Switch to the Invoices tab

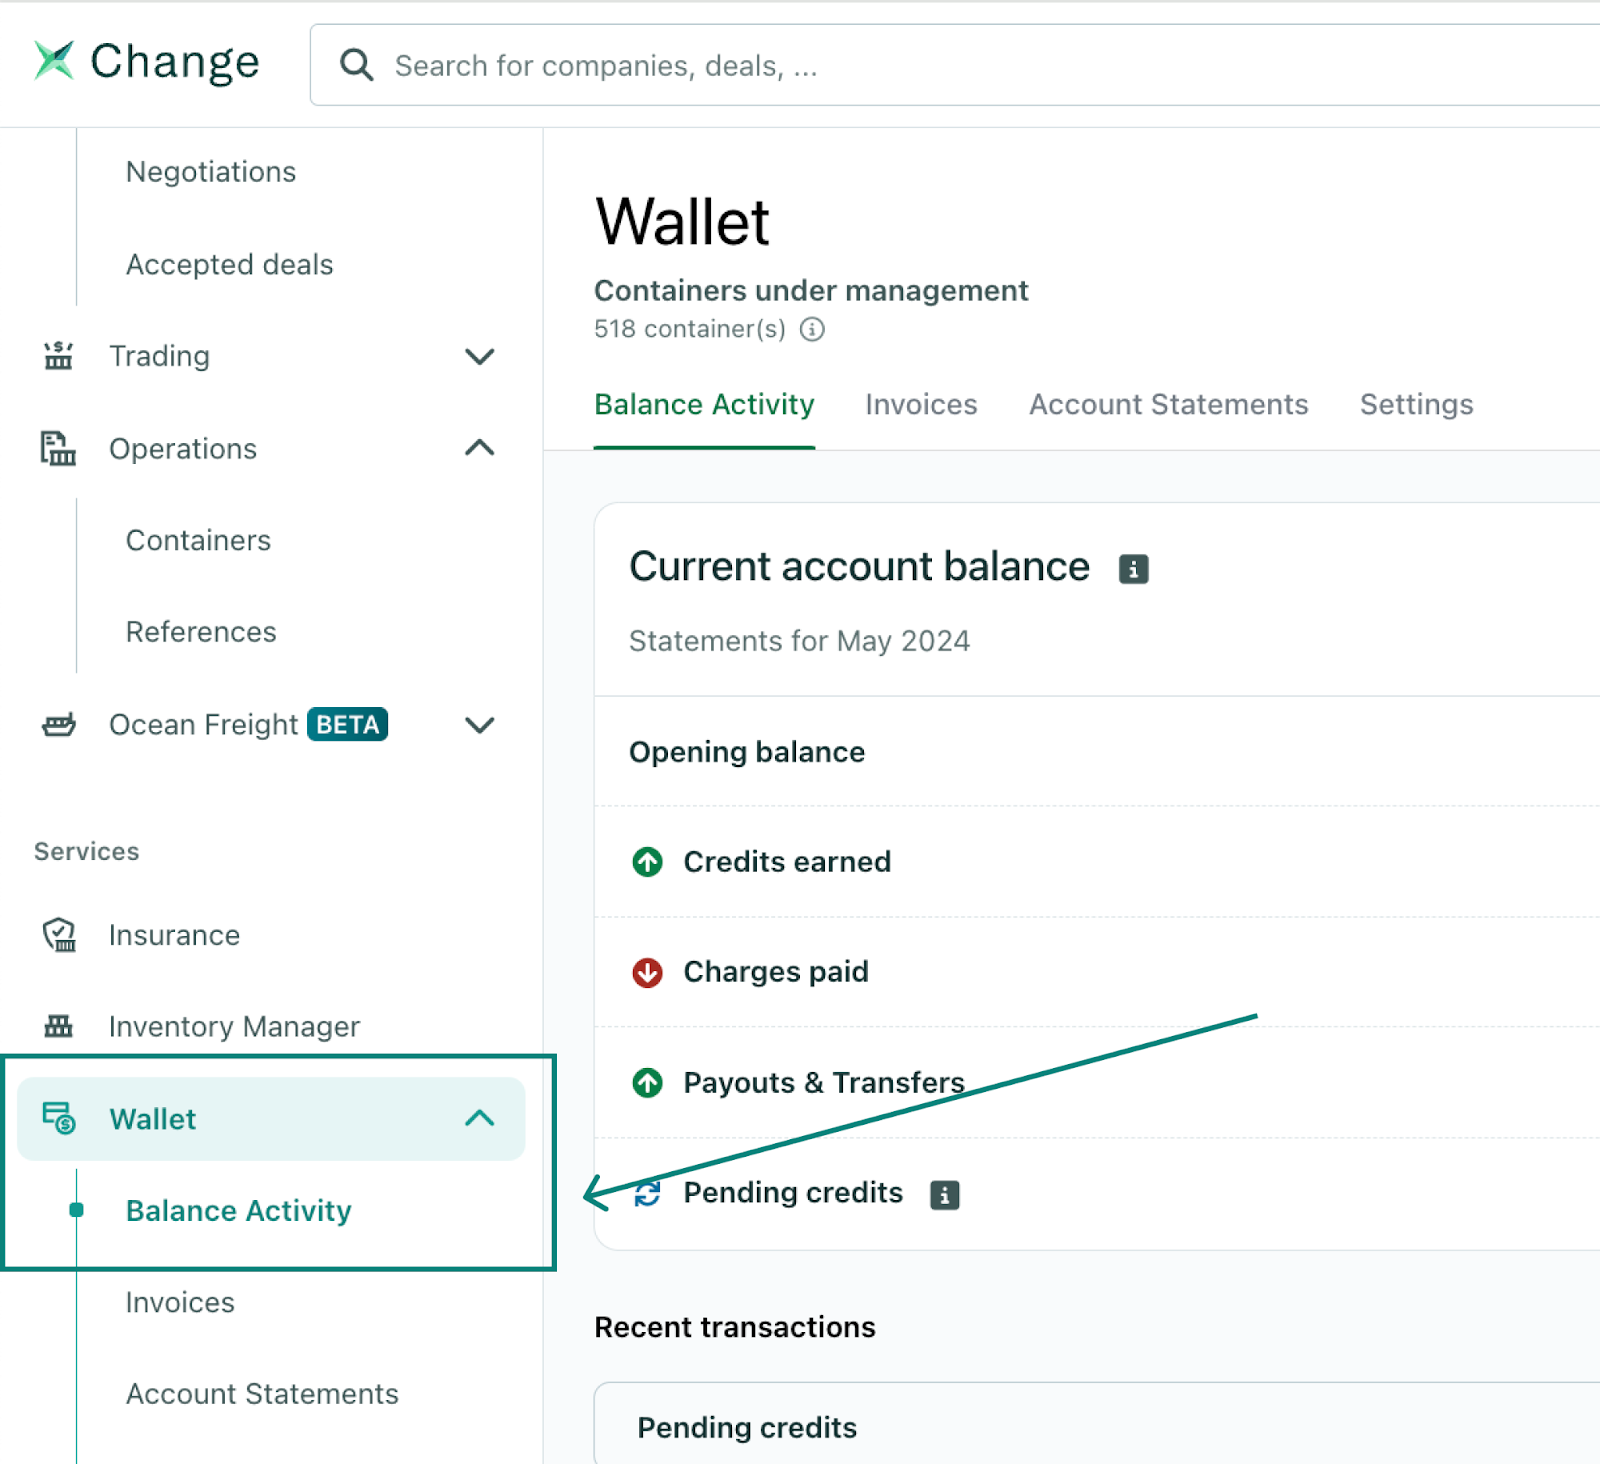coord(921,404)
